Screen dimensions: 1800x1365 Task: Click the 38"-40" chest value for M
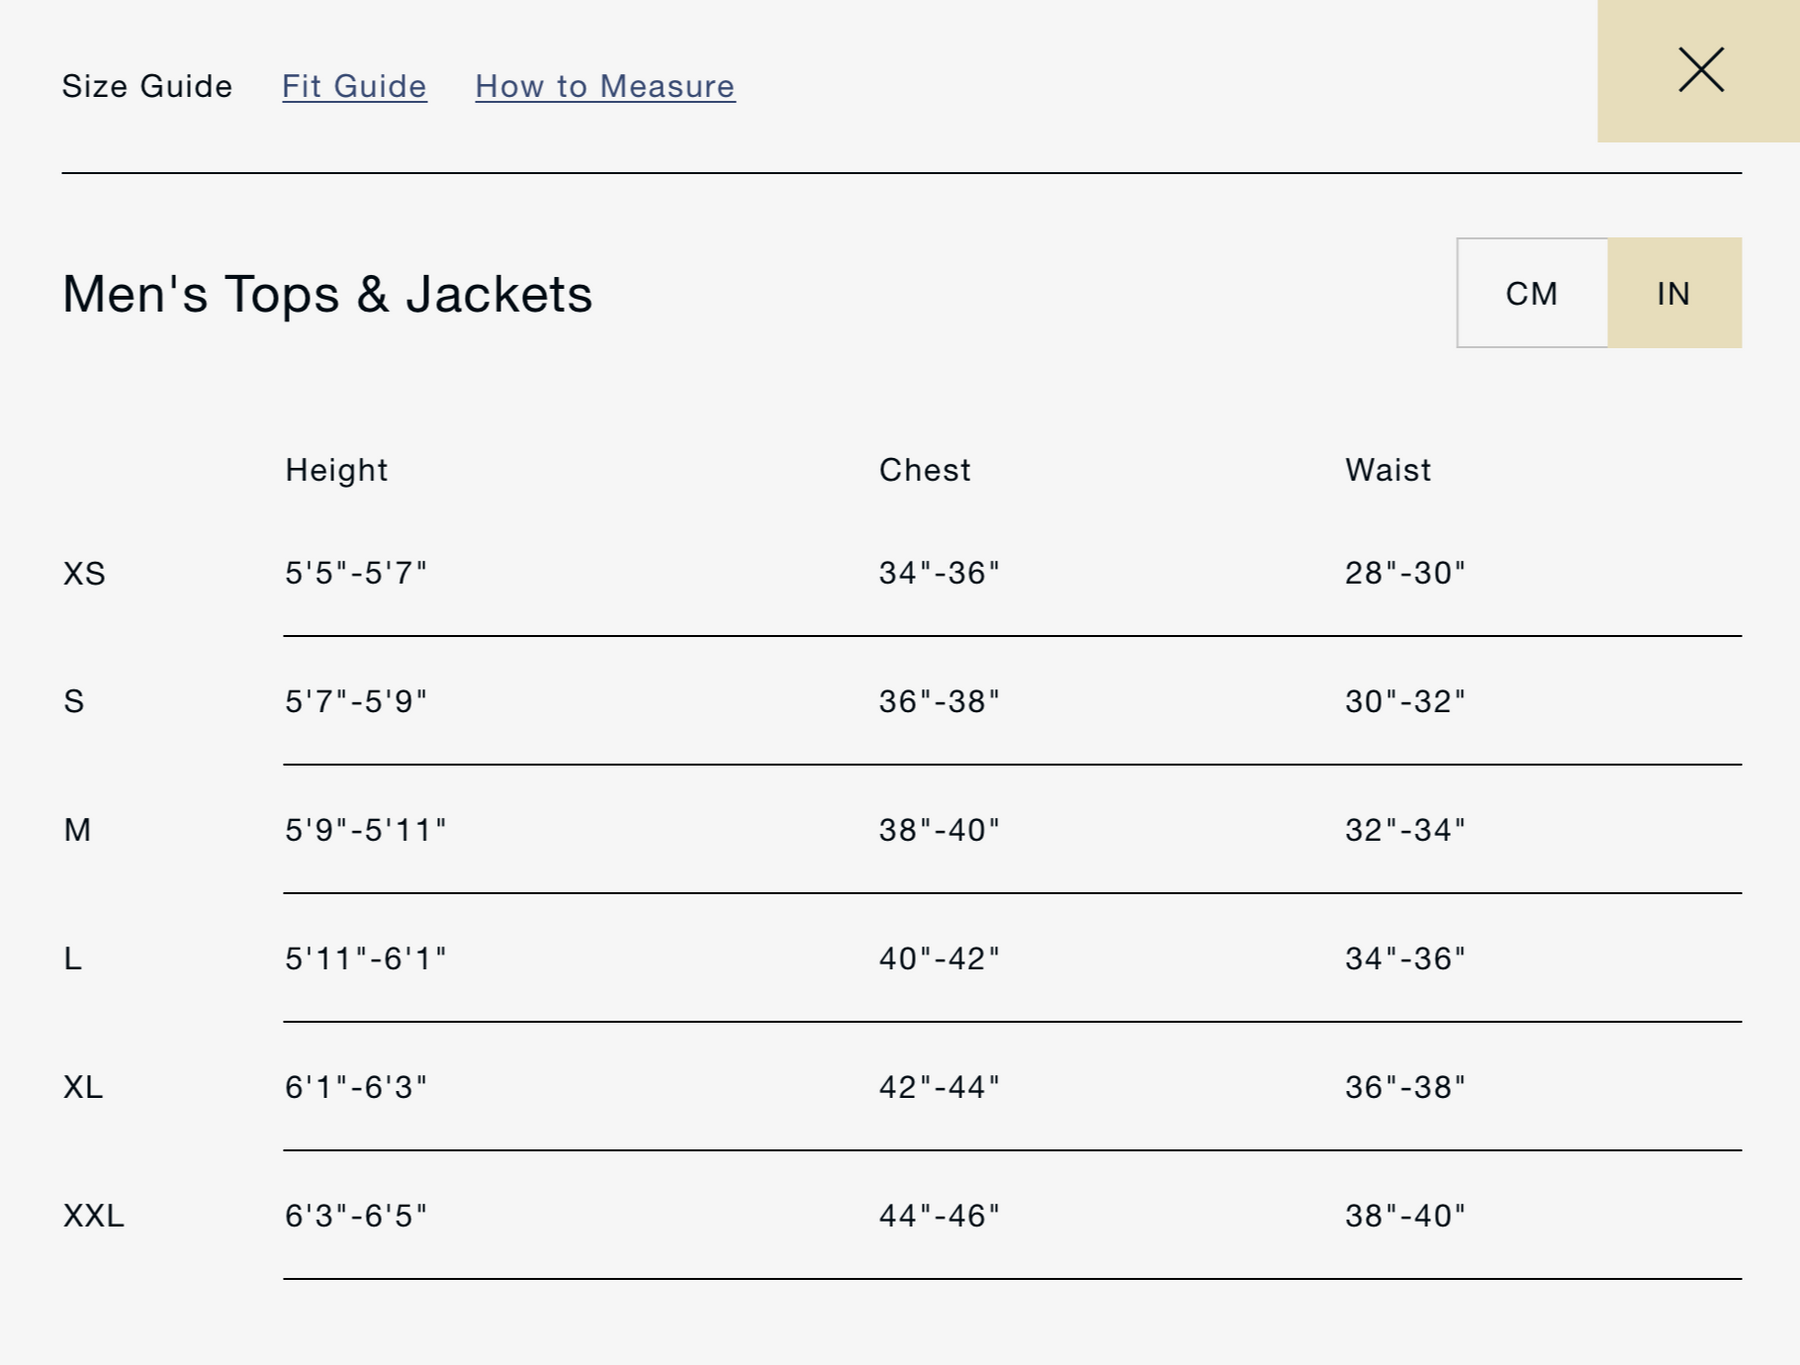tap(938, 830)
